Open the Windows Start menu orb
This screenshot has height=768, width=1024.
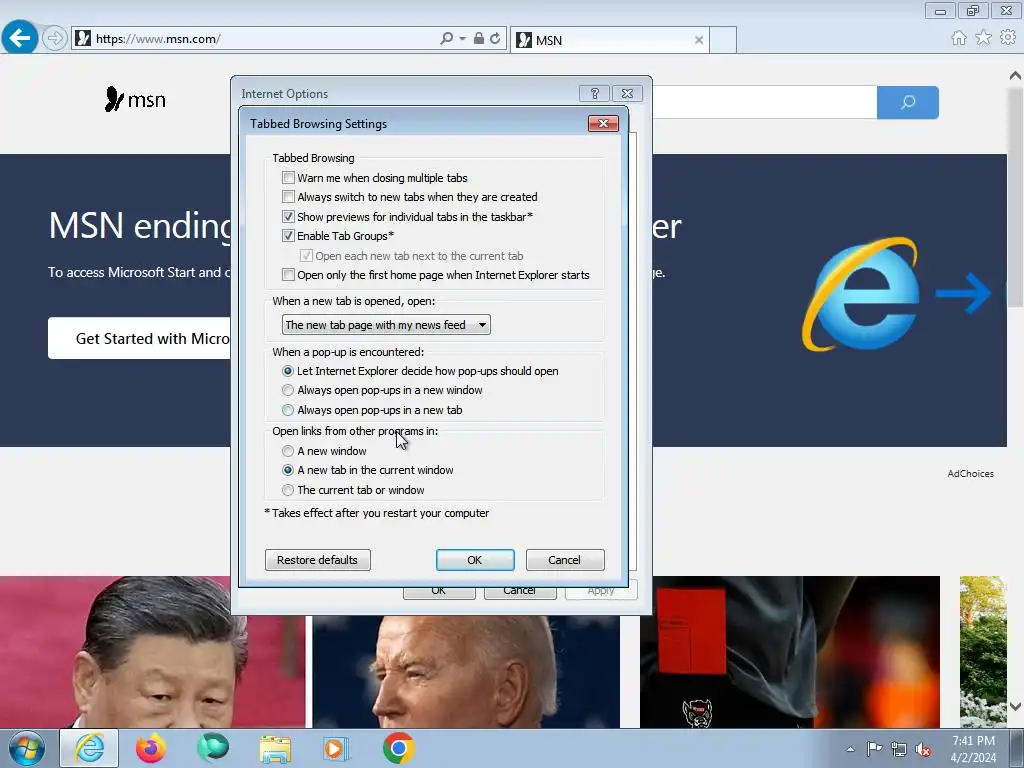[x=27, y=748]
